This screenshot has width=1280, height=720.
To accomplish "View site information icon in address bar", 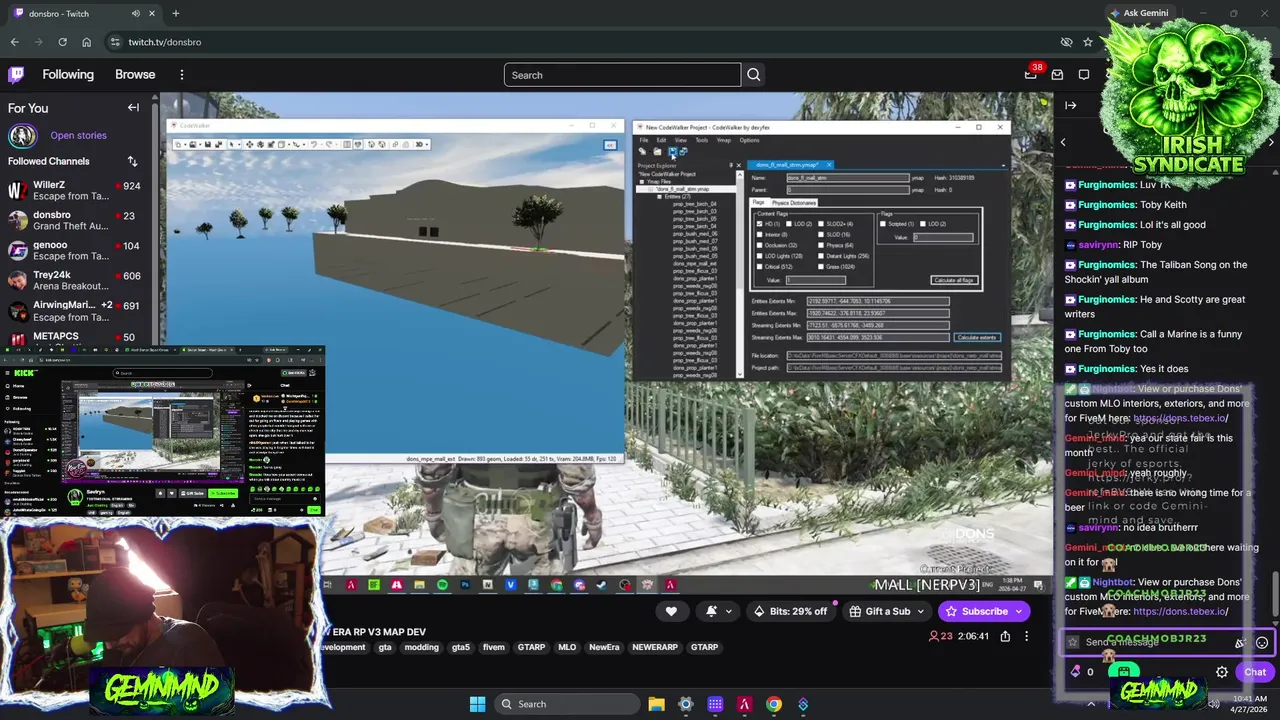I will (115, 42).
